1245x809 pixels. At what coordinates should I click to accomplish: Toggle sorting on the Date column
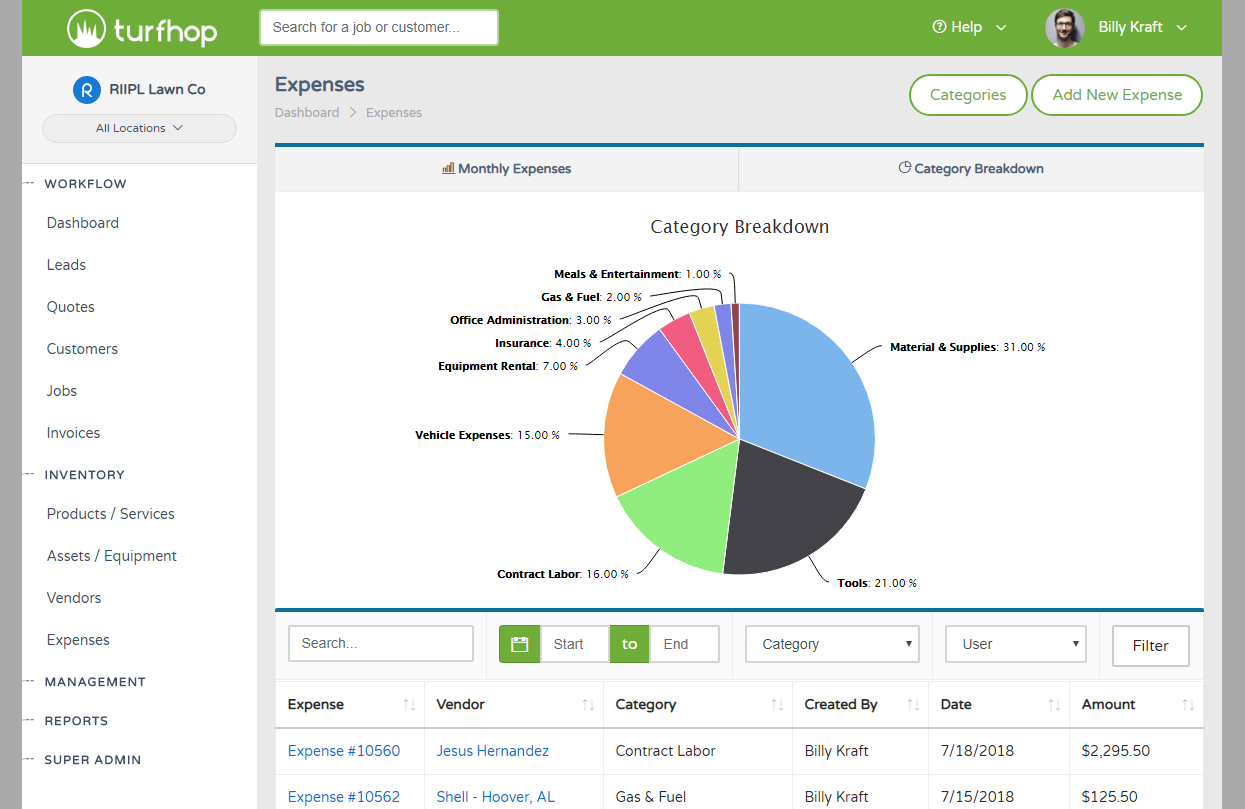[x=1053, y=705]
